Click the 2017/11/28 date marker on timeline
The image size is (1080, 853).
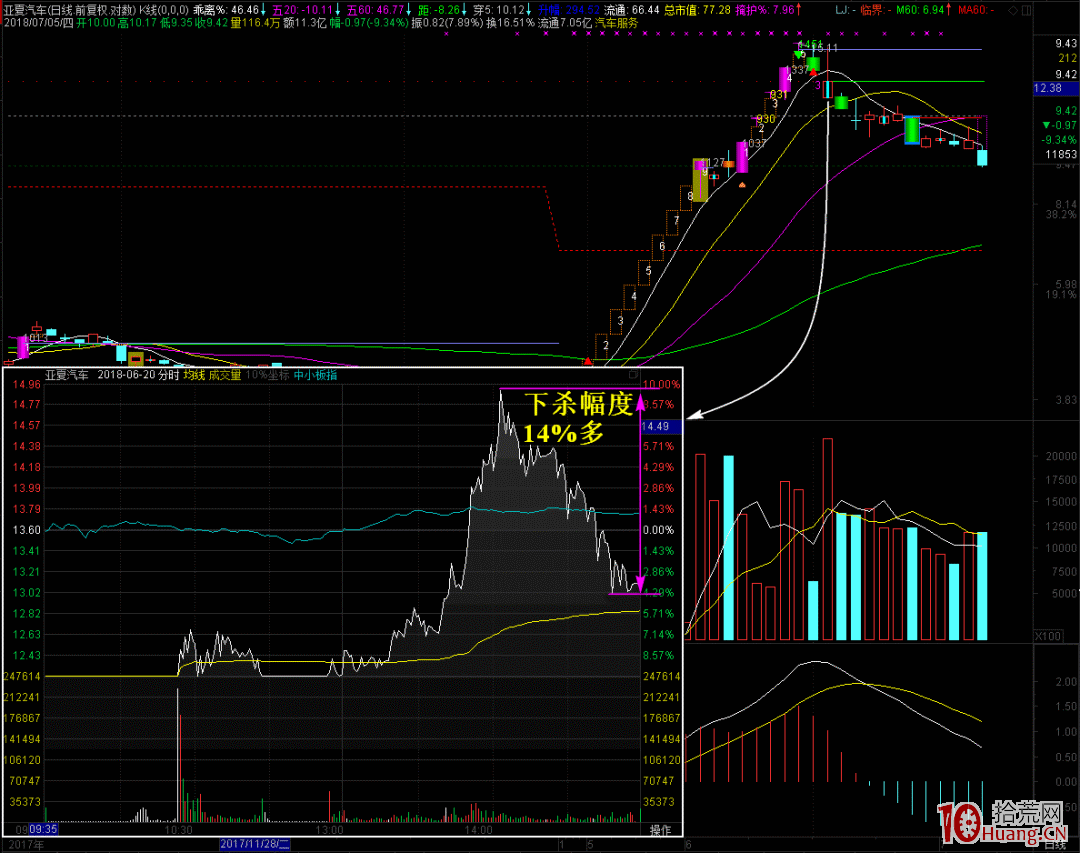tap(254, 845)
